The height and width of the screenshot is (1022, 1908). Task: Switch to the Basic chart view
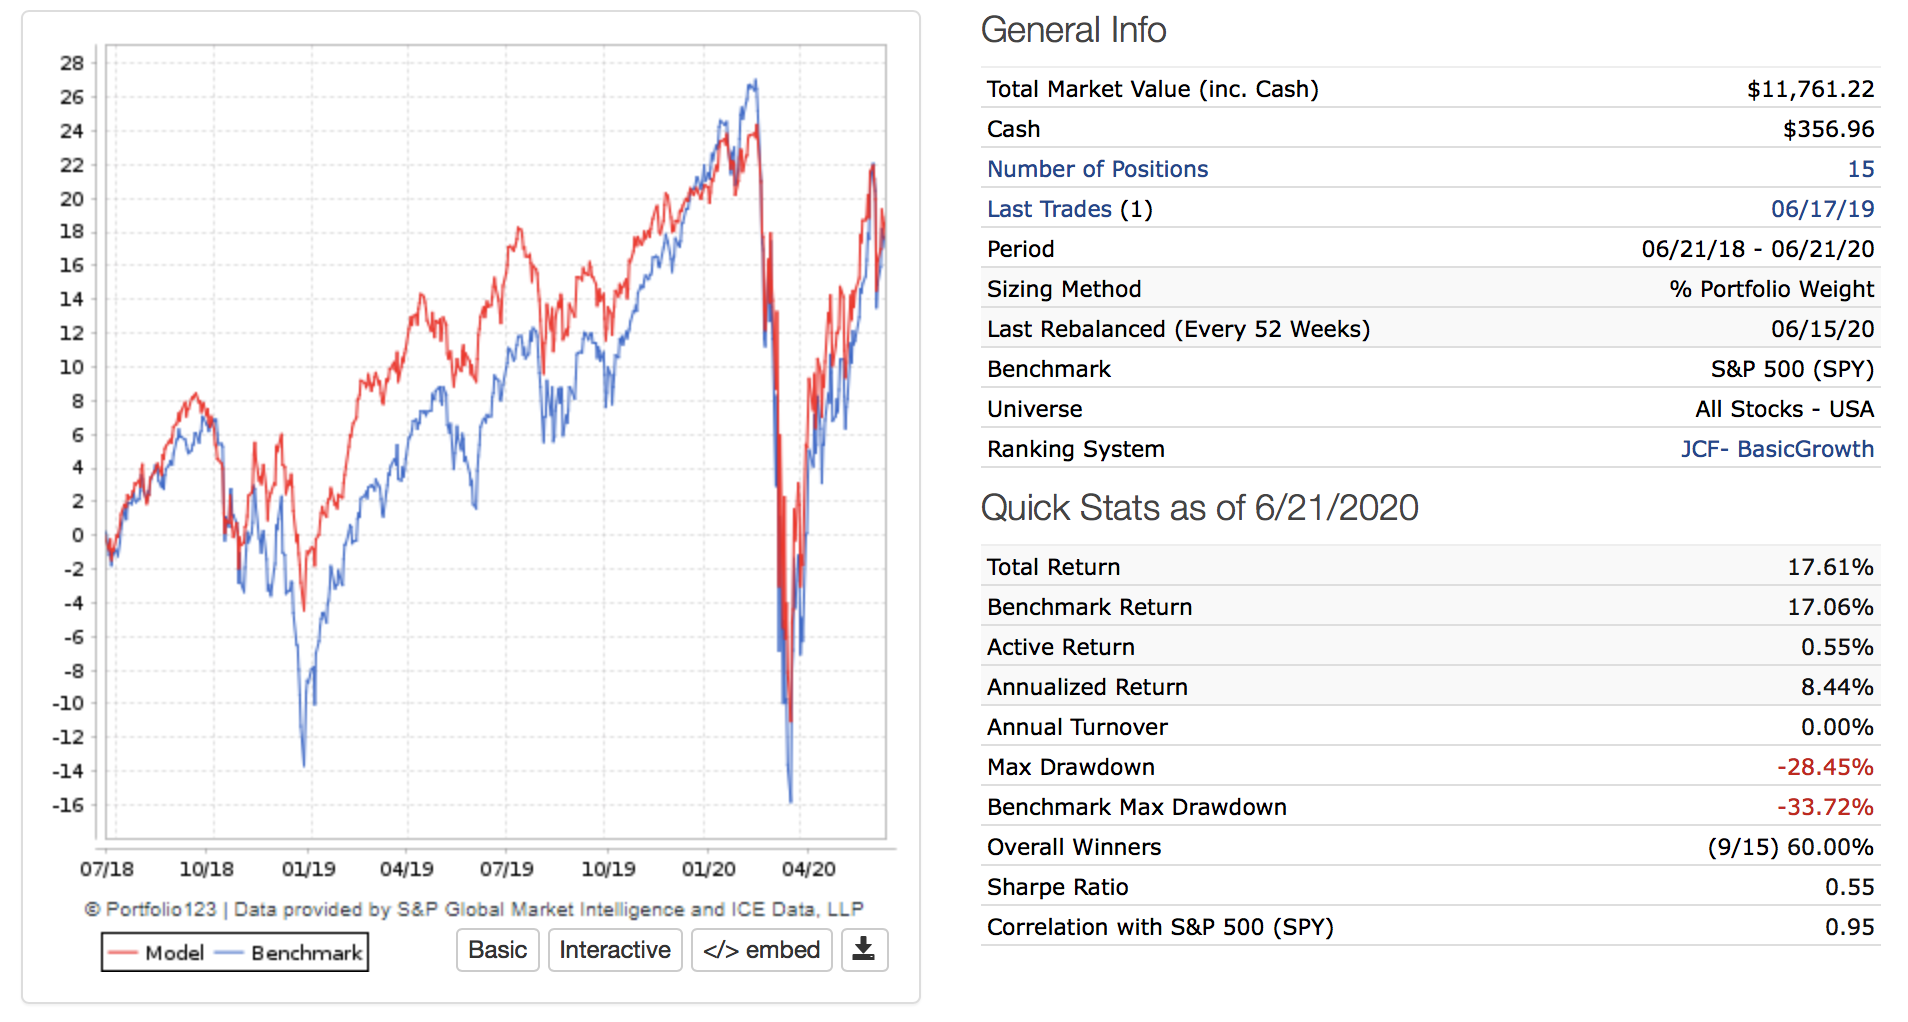pyautogui.click(x=497, y=949)
